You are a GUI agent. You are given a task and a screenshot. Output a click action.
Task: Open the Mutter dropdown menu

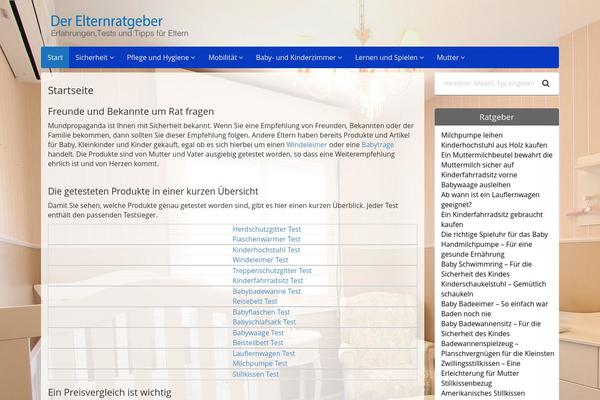(450, 57)
